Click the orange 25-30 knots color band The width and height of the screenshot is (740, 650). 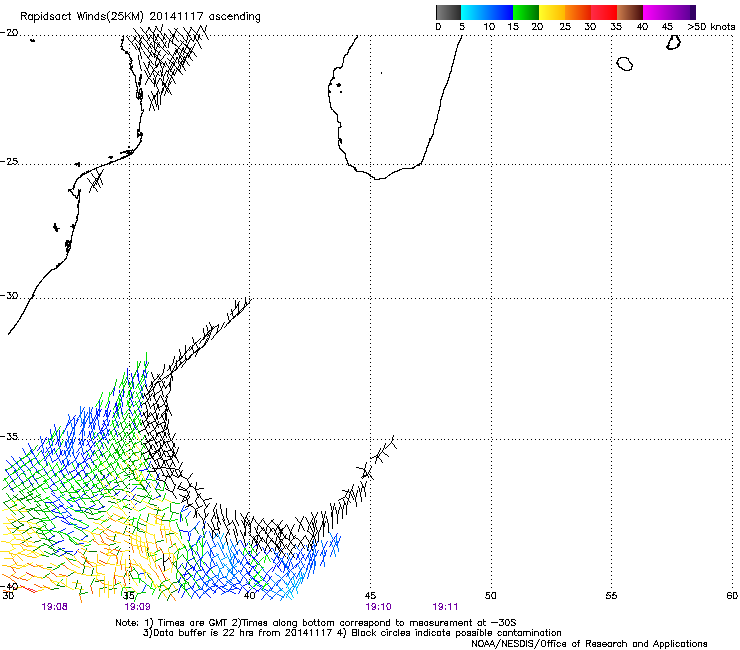[x=578, y=12]
